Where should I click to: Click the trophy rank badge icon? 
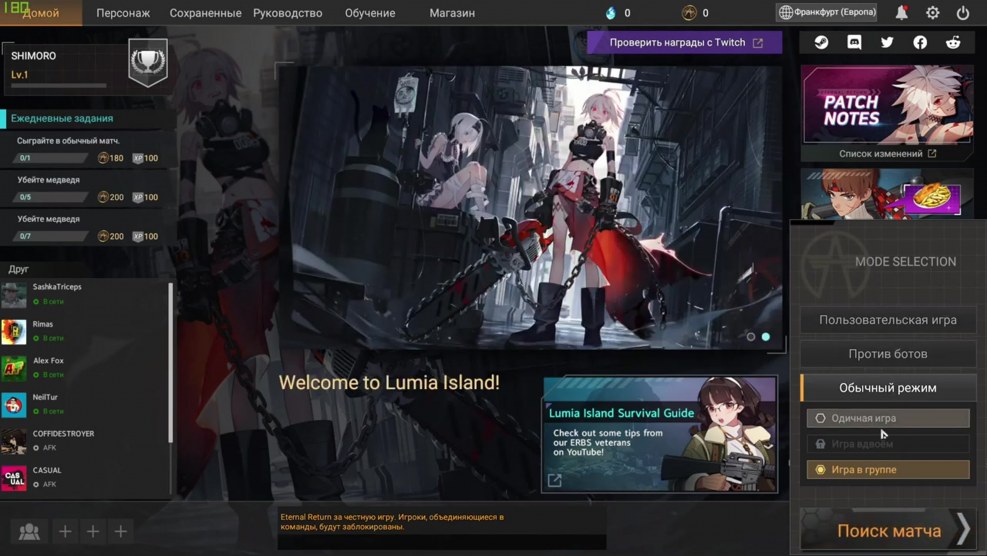(x=148, y=62)
